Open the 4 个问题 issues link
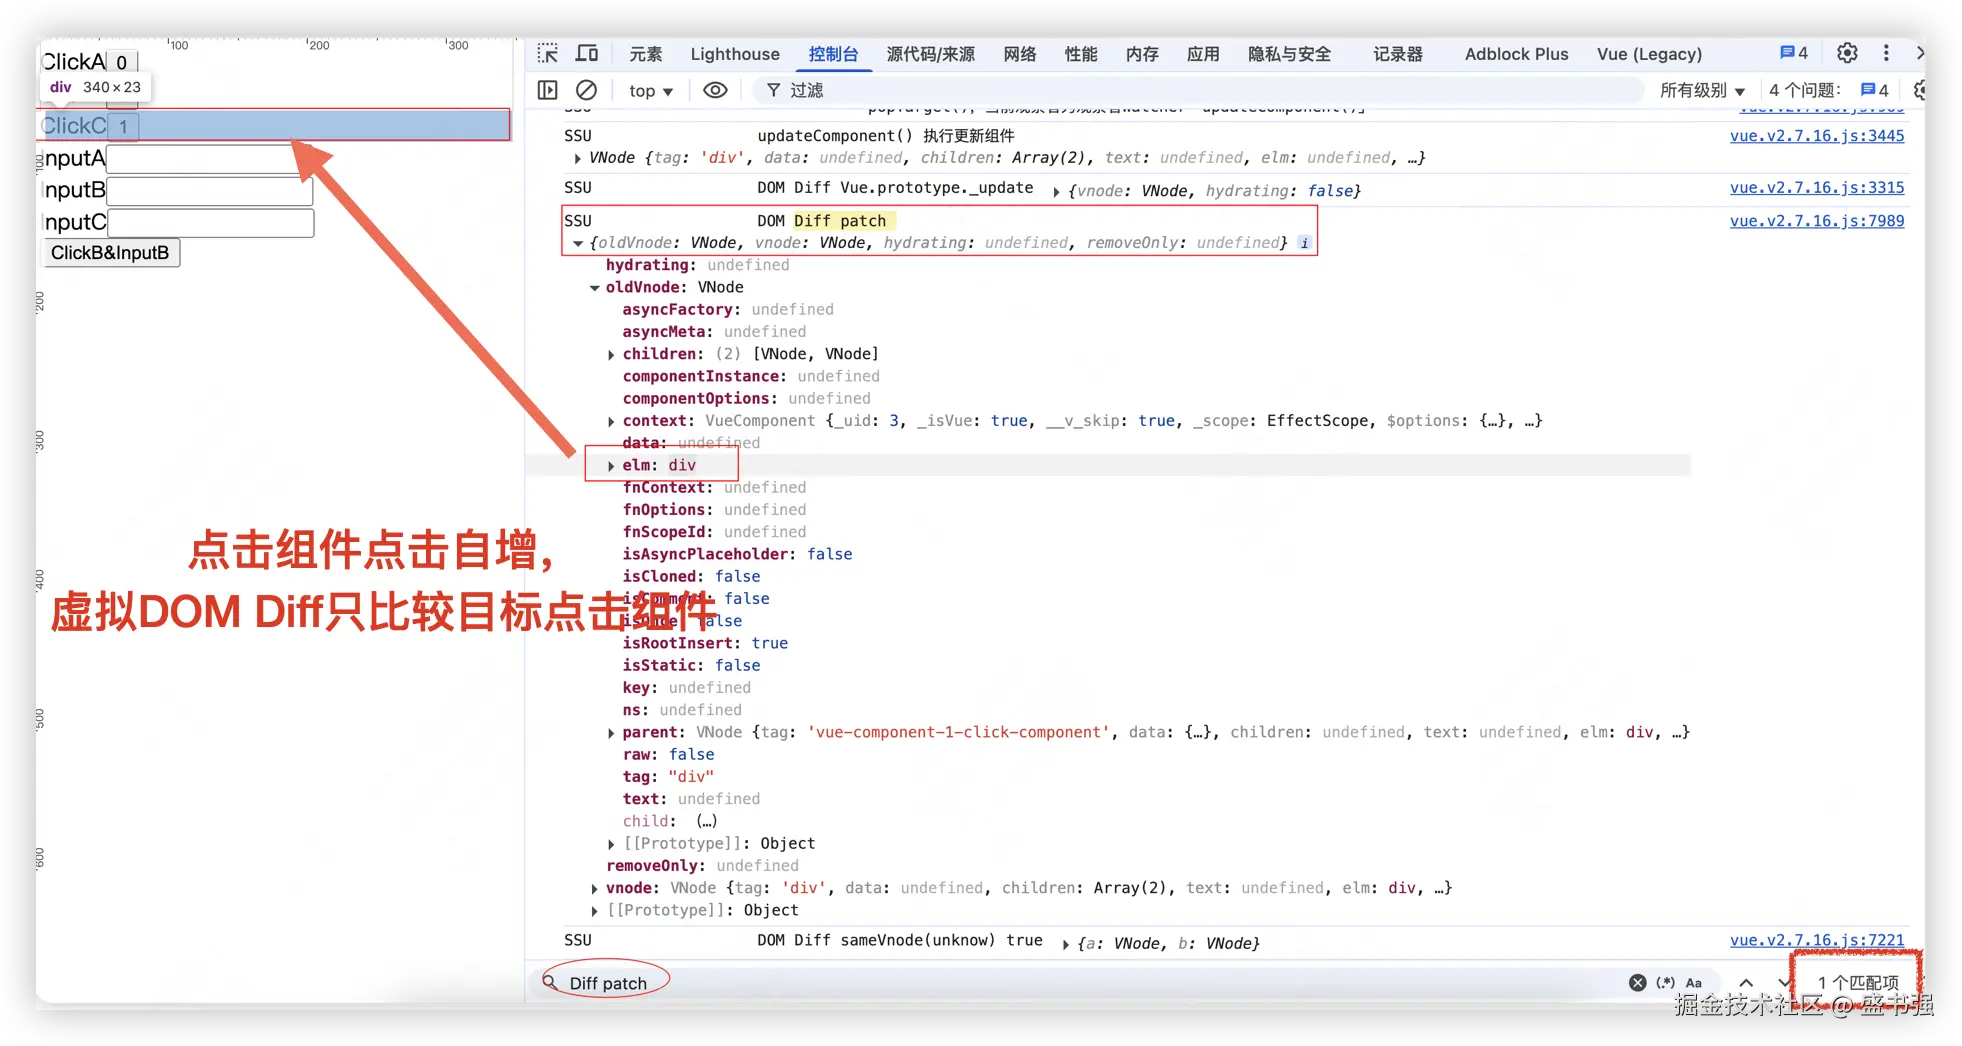The image size is (1962, 1046). point(1829,91)
